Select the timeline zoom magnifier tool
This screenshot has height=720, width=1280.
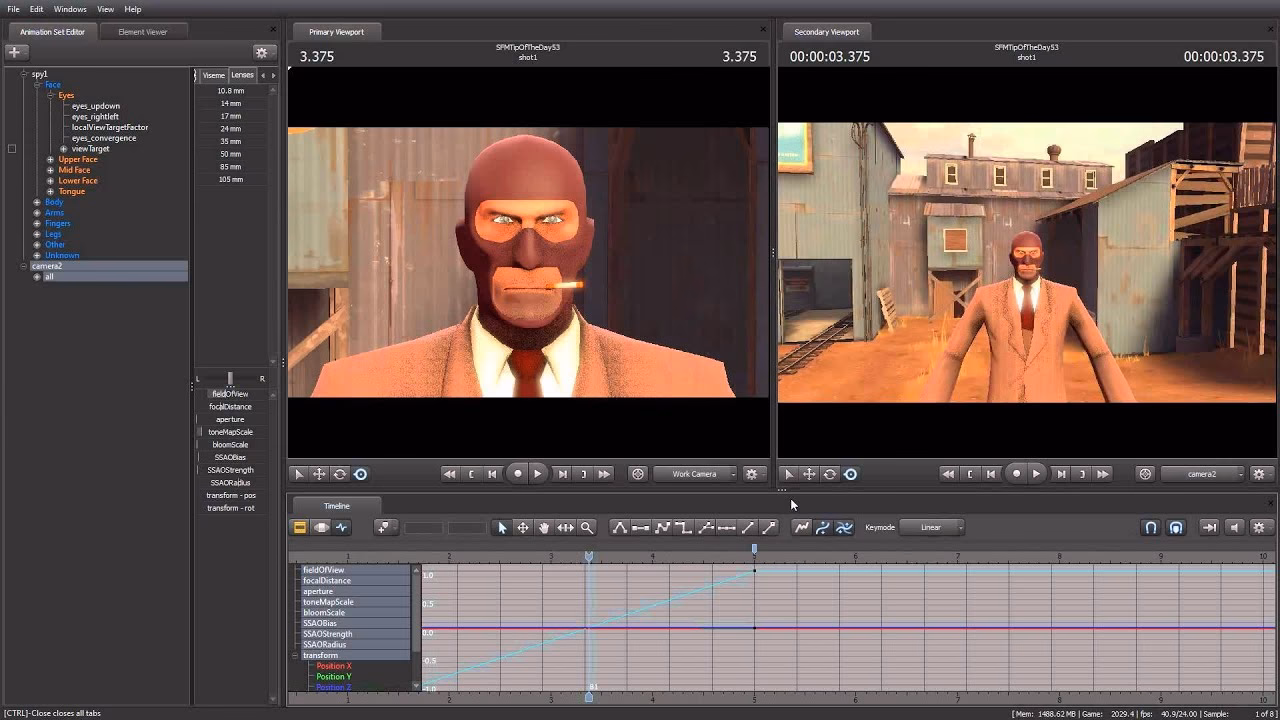coord(587,527)
